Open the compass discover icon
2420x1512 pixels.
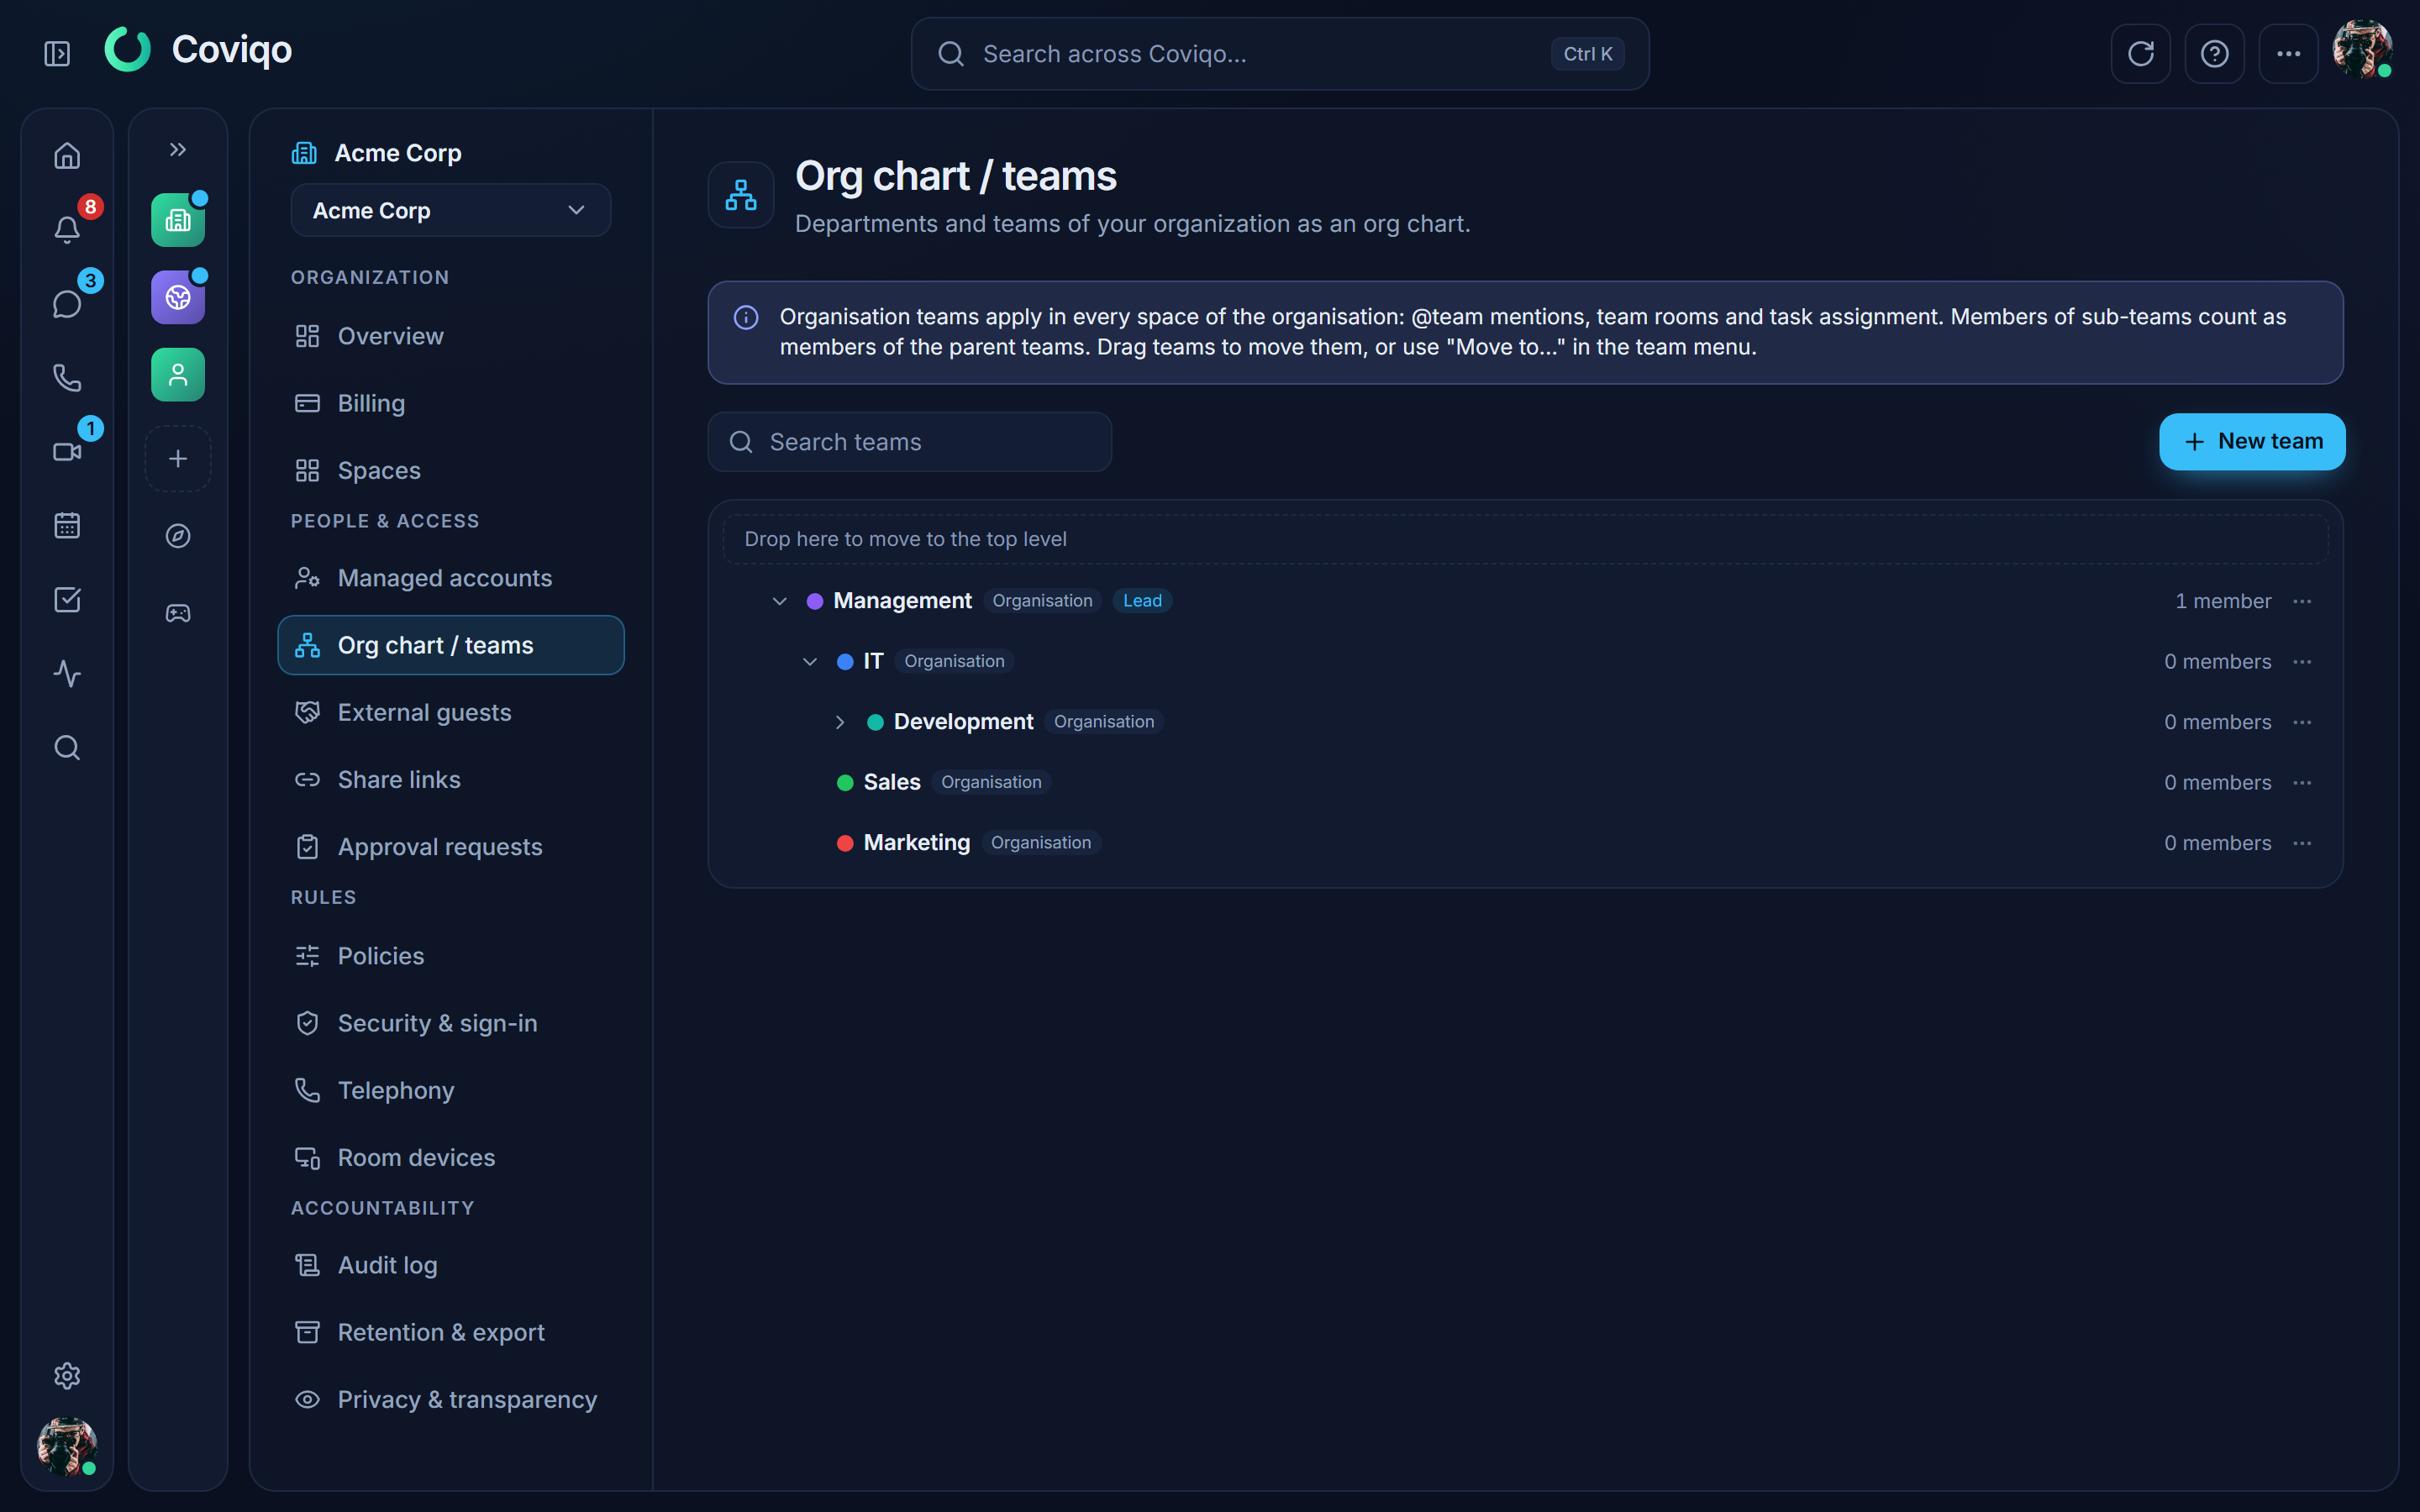coord(178,536)
